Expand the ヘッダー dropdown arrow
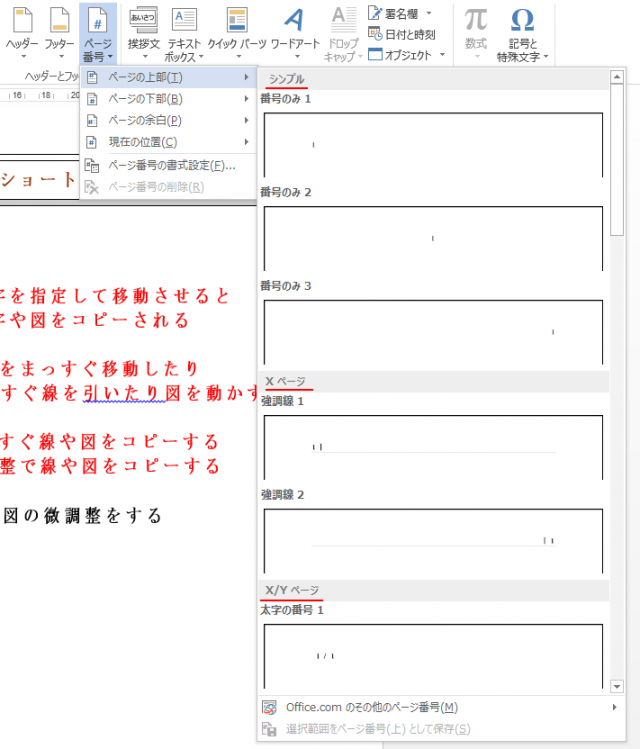640x749 pixels. click(x=23, y=57)
